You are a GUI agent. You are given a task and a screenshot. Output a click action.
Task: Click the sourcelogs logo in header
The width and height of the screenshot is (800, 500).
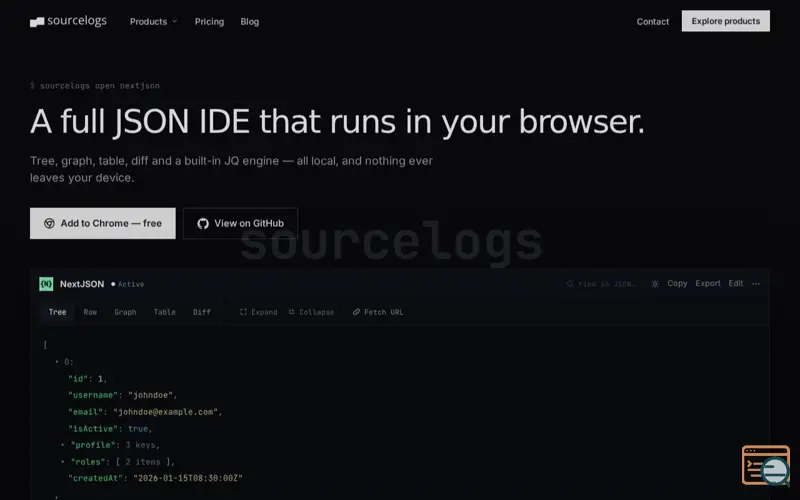[68, 21]
